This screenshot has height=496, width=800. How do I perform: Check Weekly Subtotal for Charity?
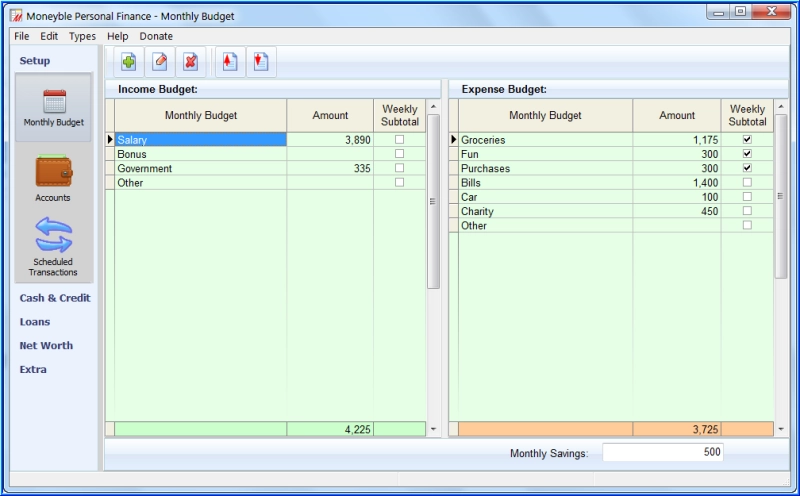coord(747,211)
